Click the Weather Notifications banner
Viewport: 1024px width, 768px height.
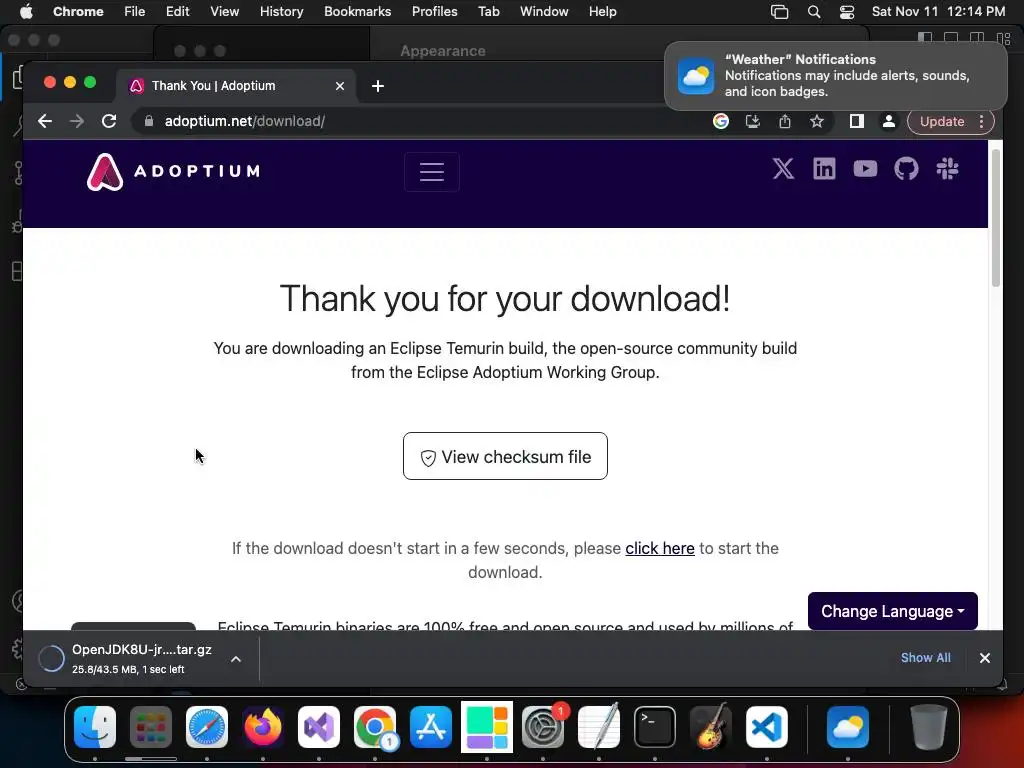click(x=835, y=76)
